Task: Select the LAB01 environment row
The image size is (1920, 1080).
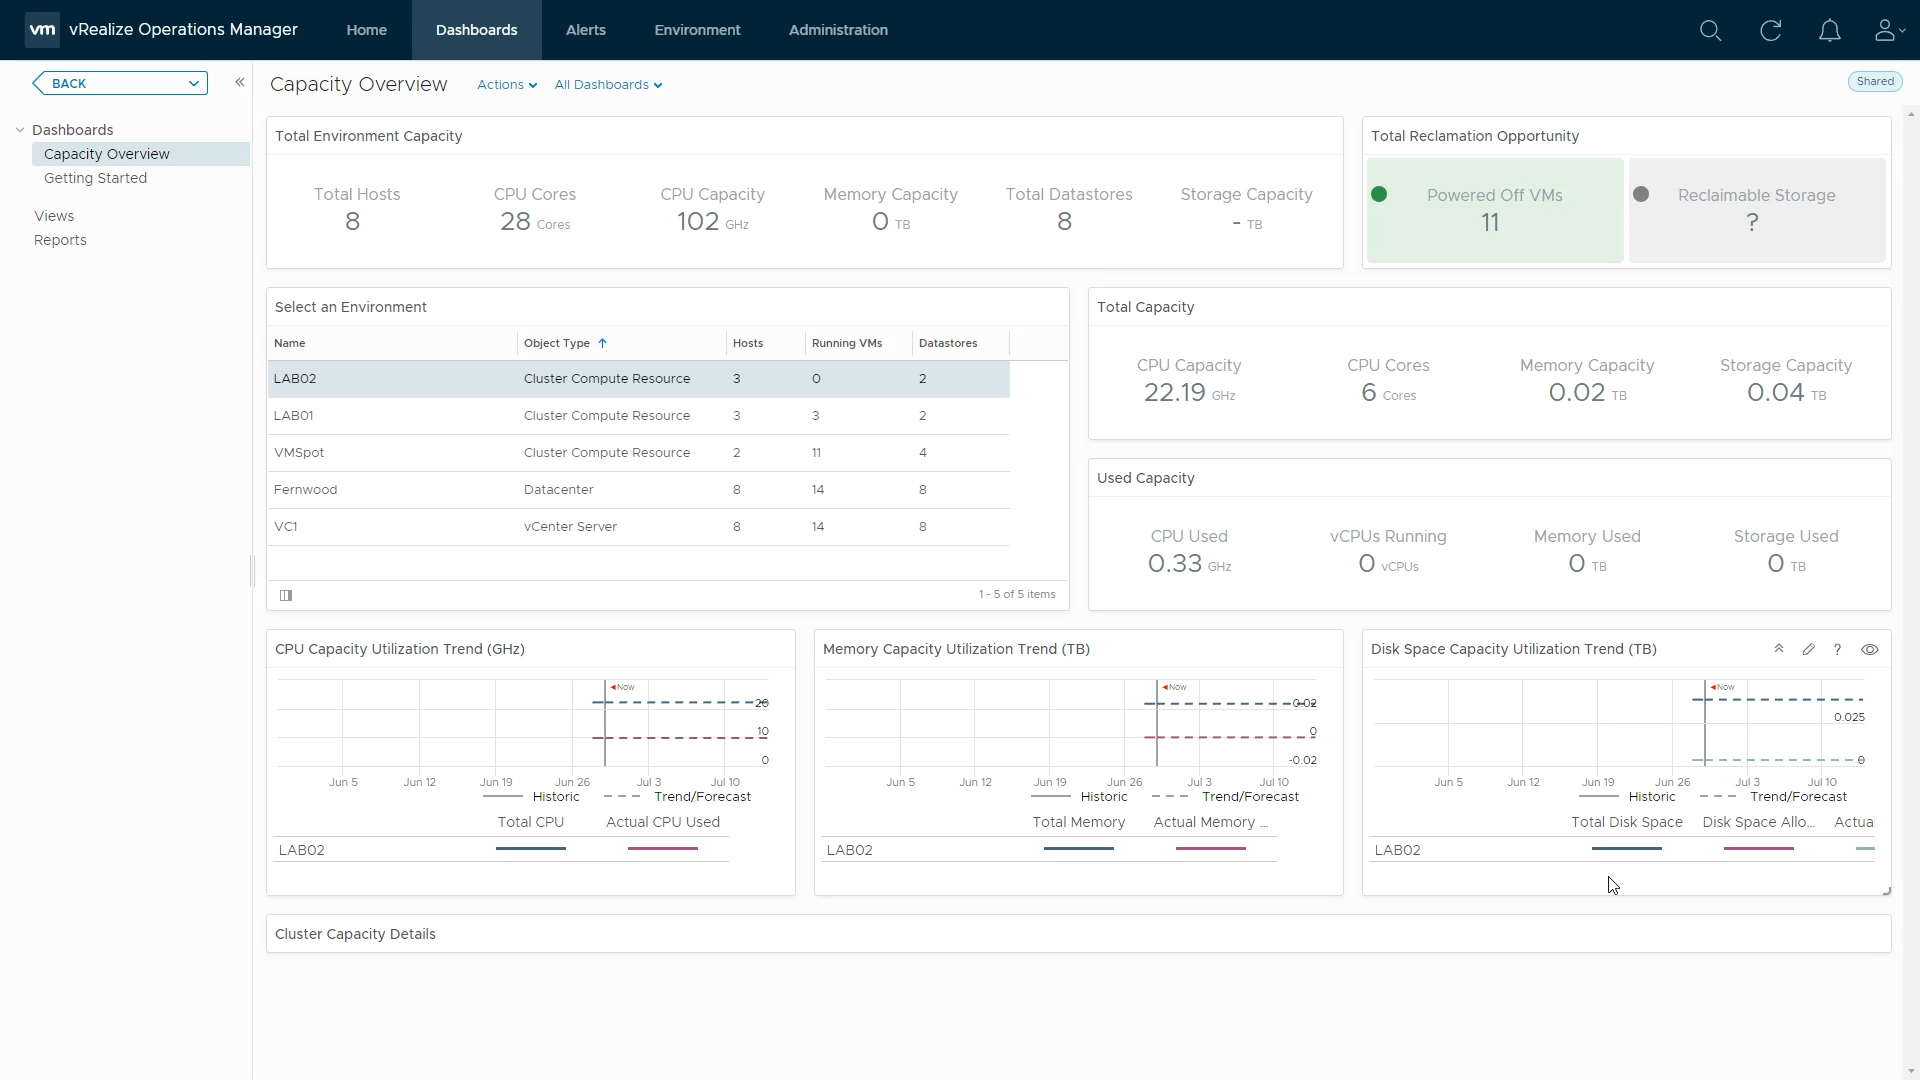Action: click(x=638, y=416)
